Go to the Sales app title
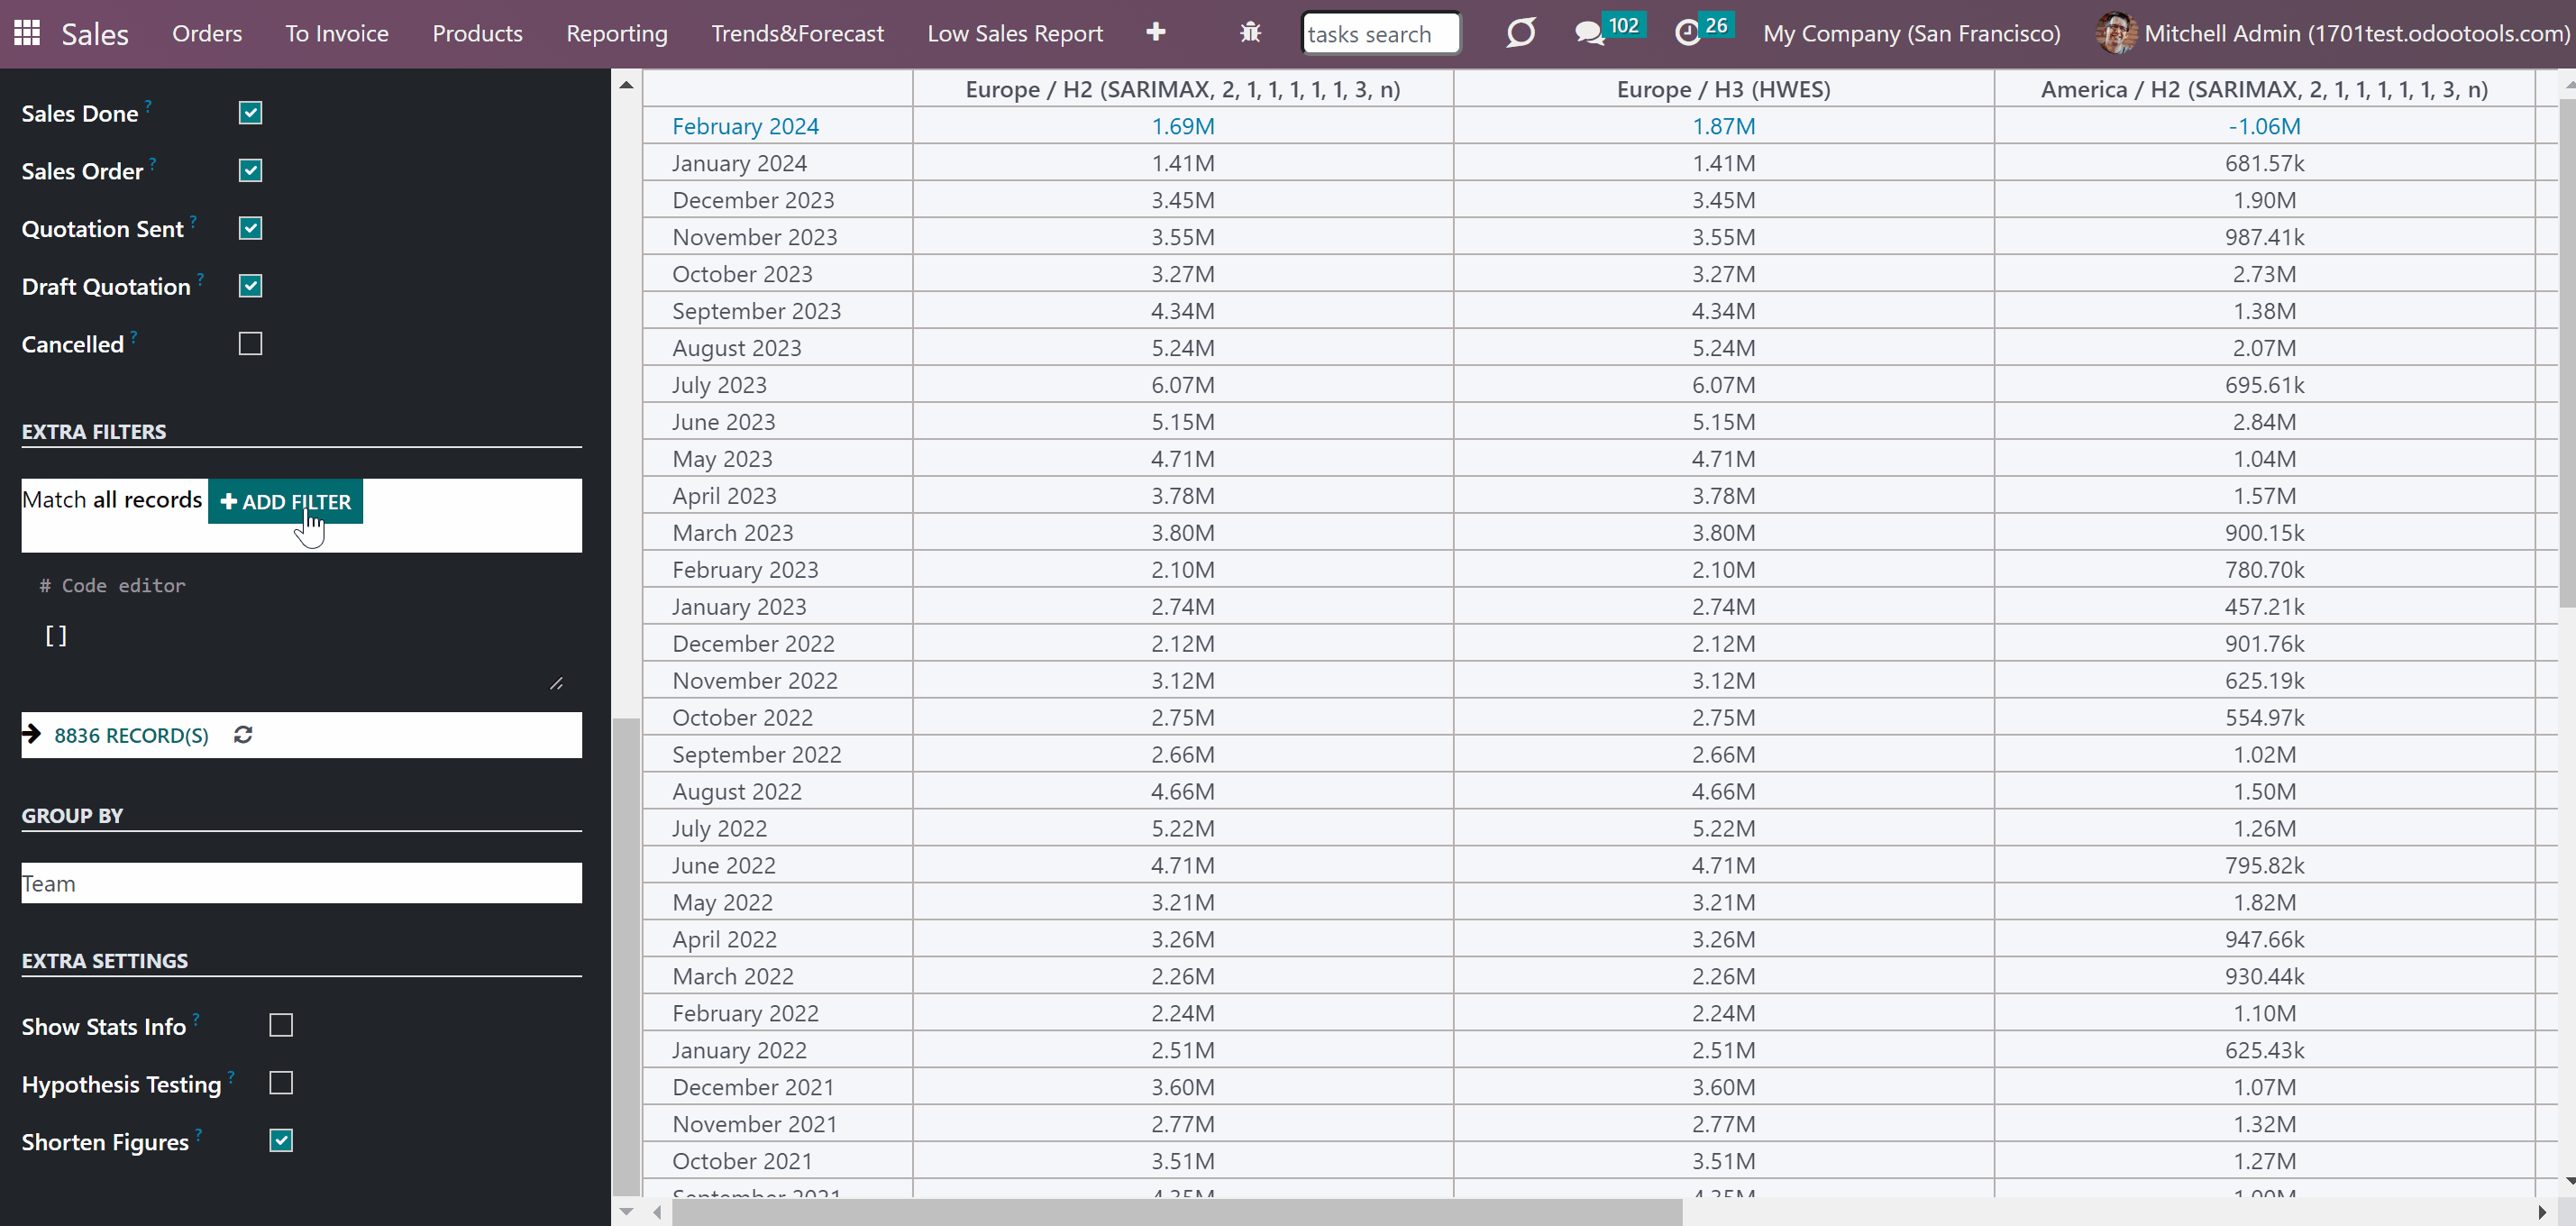2576x1226 pixels. click(x=95, y=34)
